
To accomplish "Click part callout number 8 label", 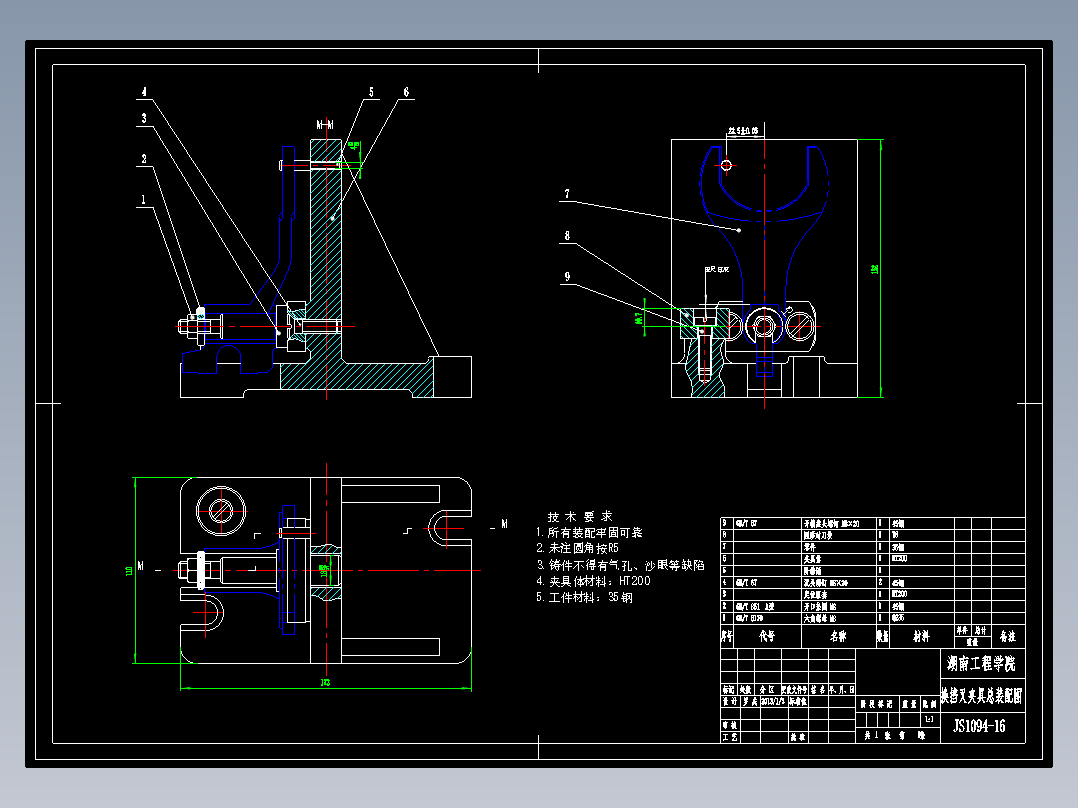I will point(567,236).
